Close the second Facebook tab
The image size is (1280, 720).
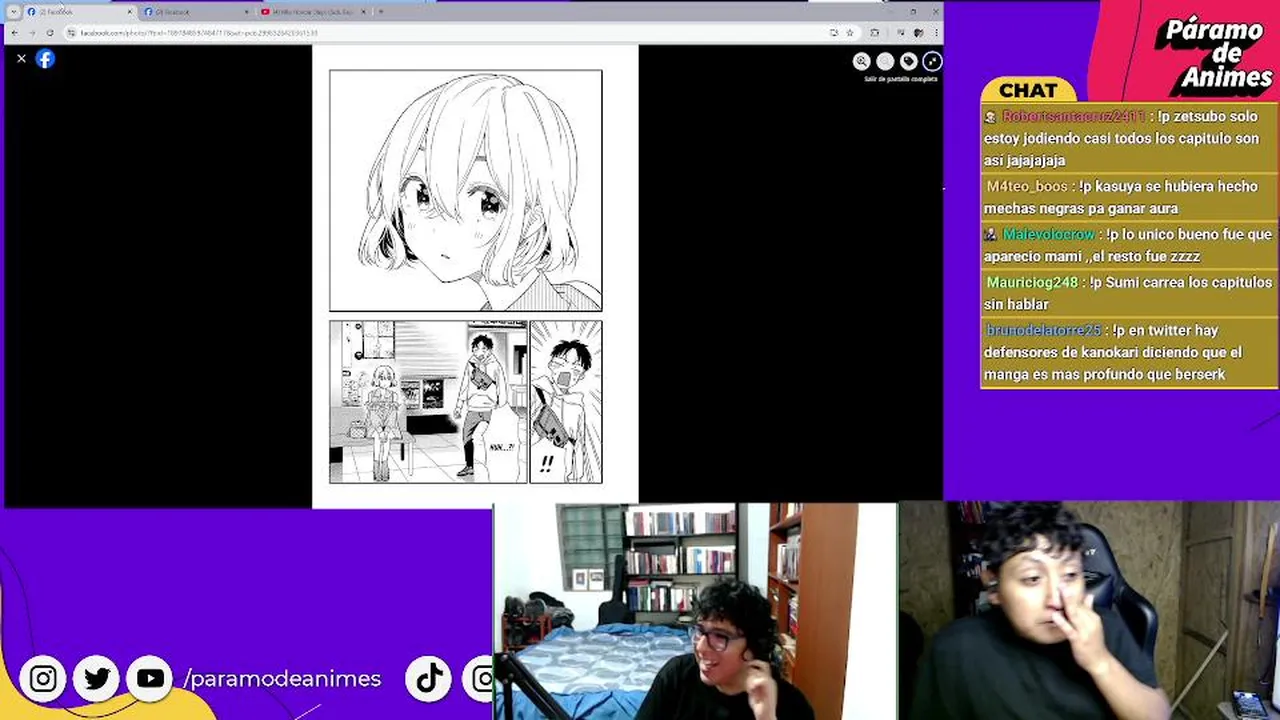pos(246,12)
